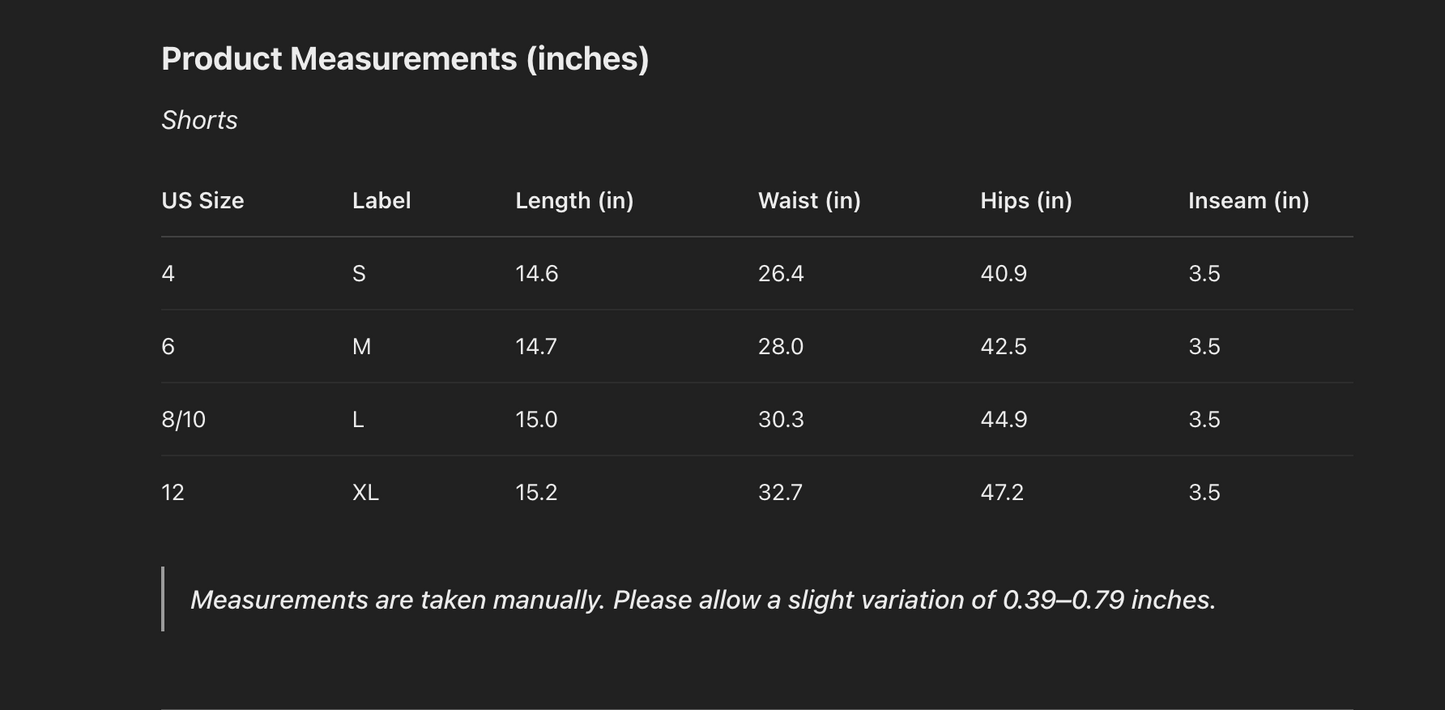Select the Hips (in) column header
Viewport: 1445px width, 710px height.
click(x=1026, y=200)
